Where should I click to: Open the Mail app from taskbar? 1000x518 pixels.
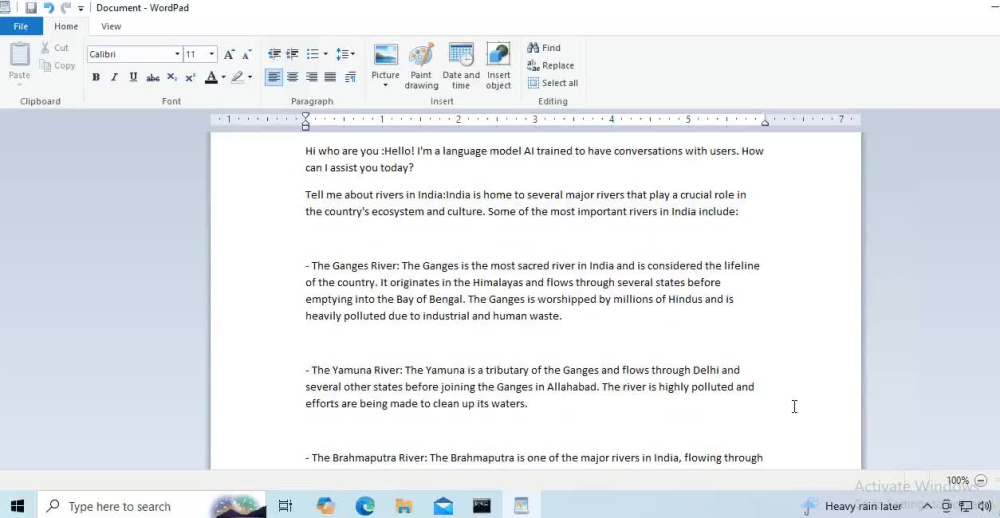(443, 506)
